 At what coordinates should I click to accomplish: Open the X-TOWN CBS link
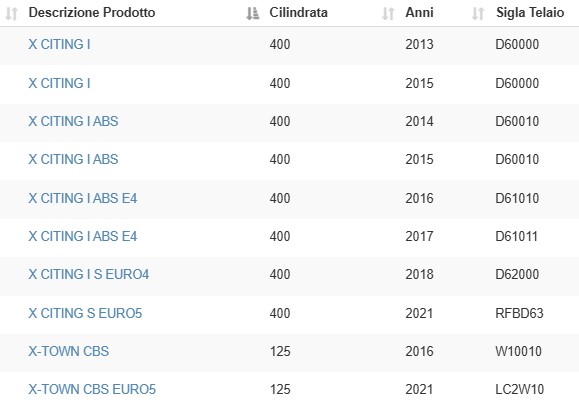[x=69, y=351]
